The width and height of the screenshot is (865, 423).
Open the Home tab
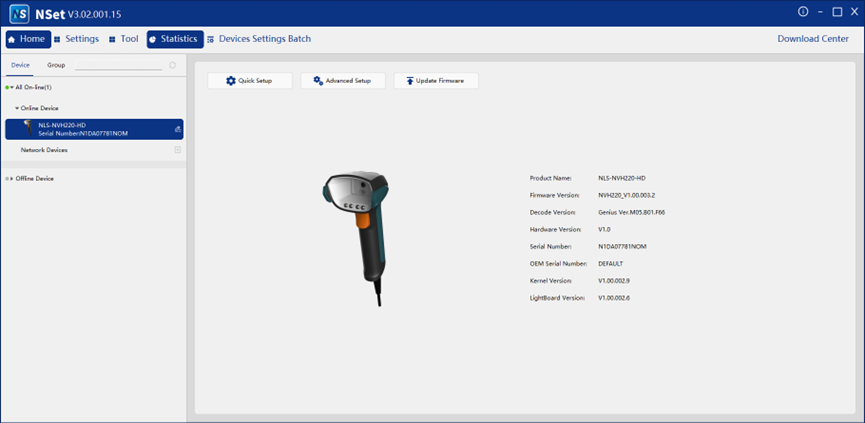[x=28, y=39]
